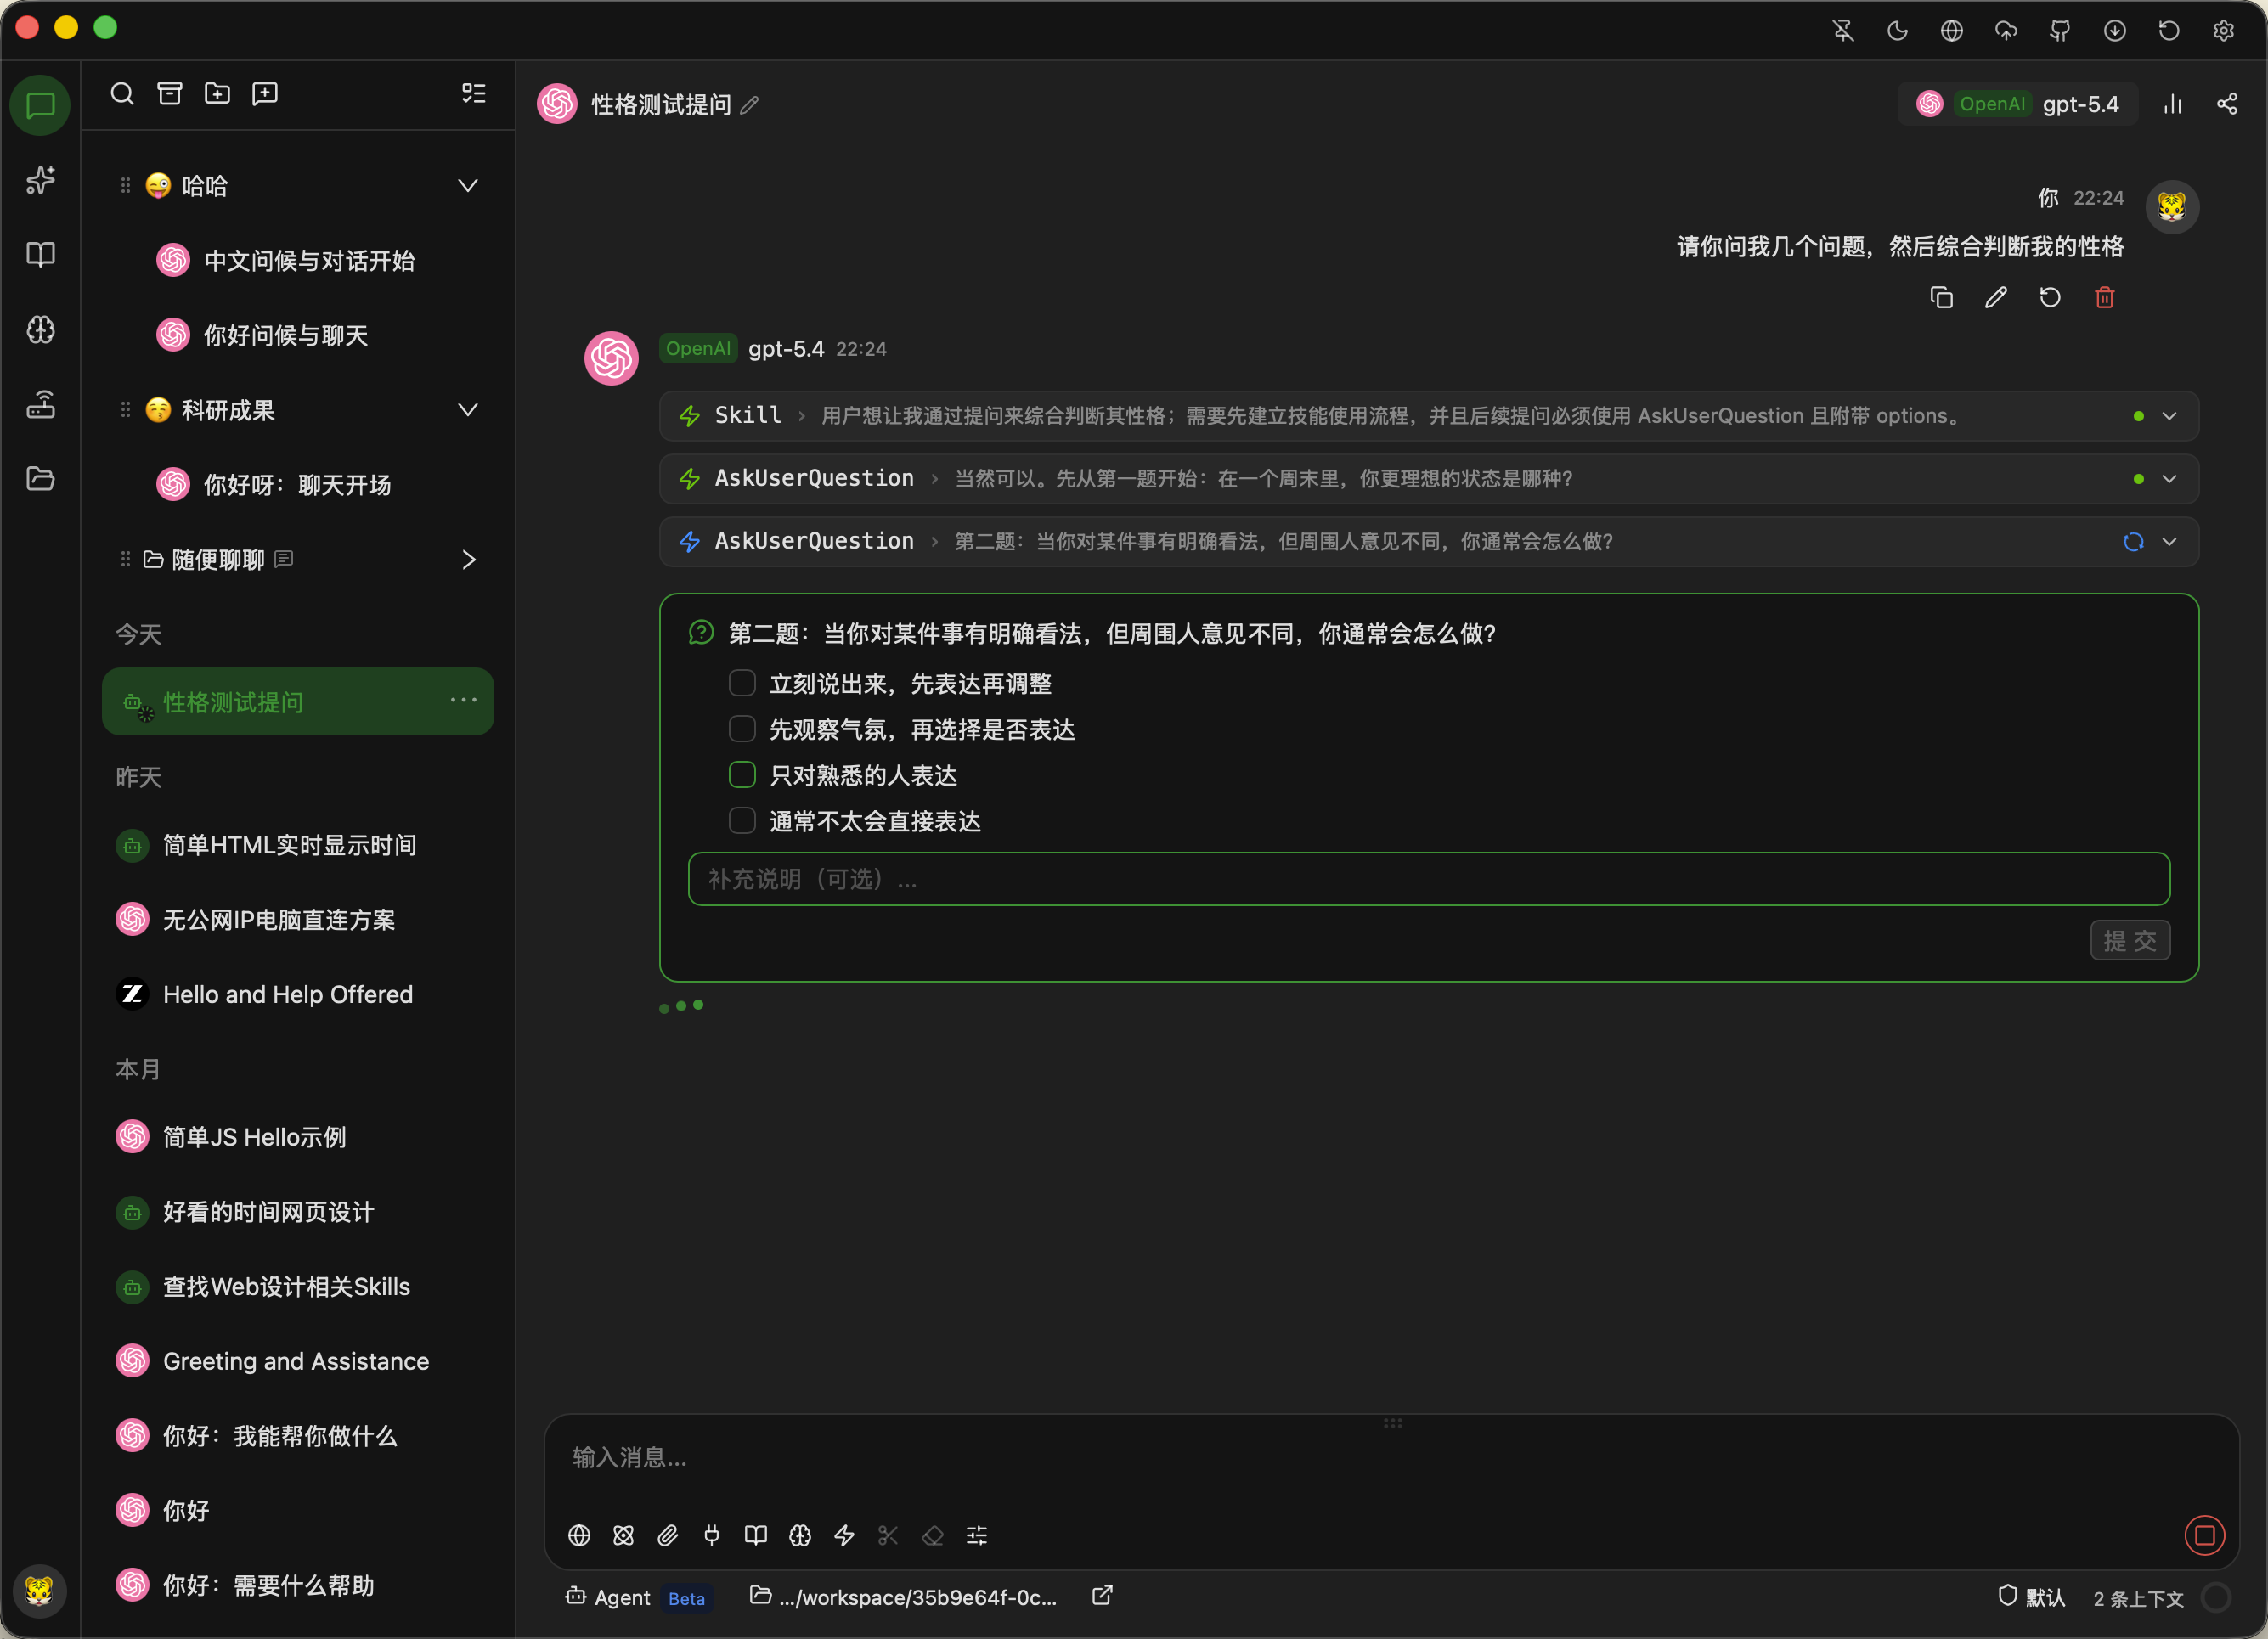Viewport: 2268px width, 1639px height.
Task: Focus the 补充说明（可选） input field
Action: 1428,879
